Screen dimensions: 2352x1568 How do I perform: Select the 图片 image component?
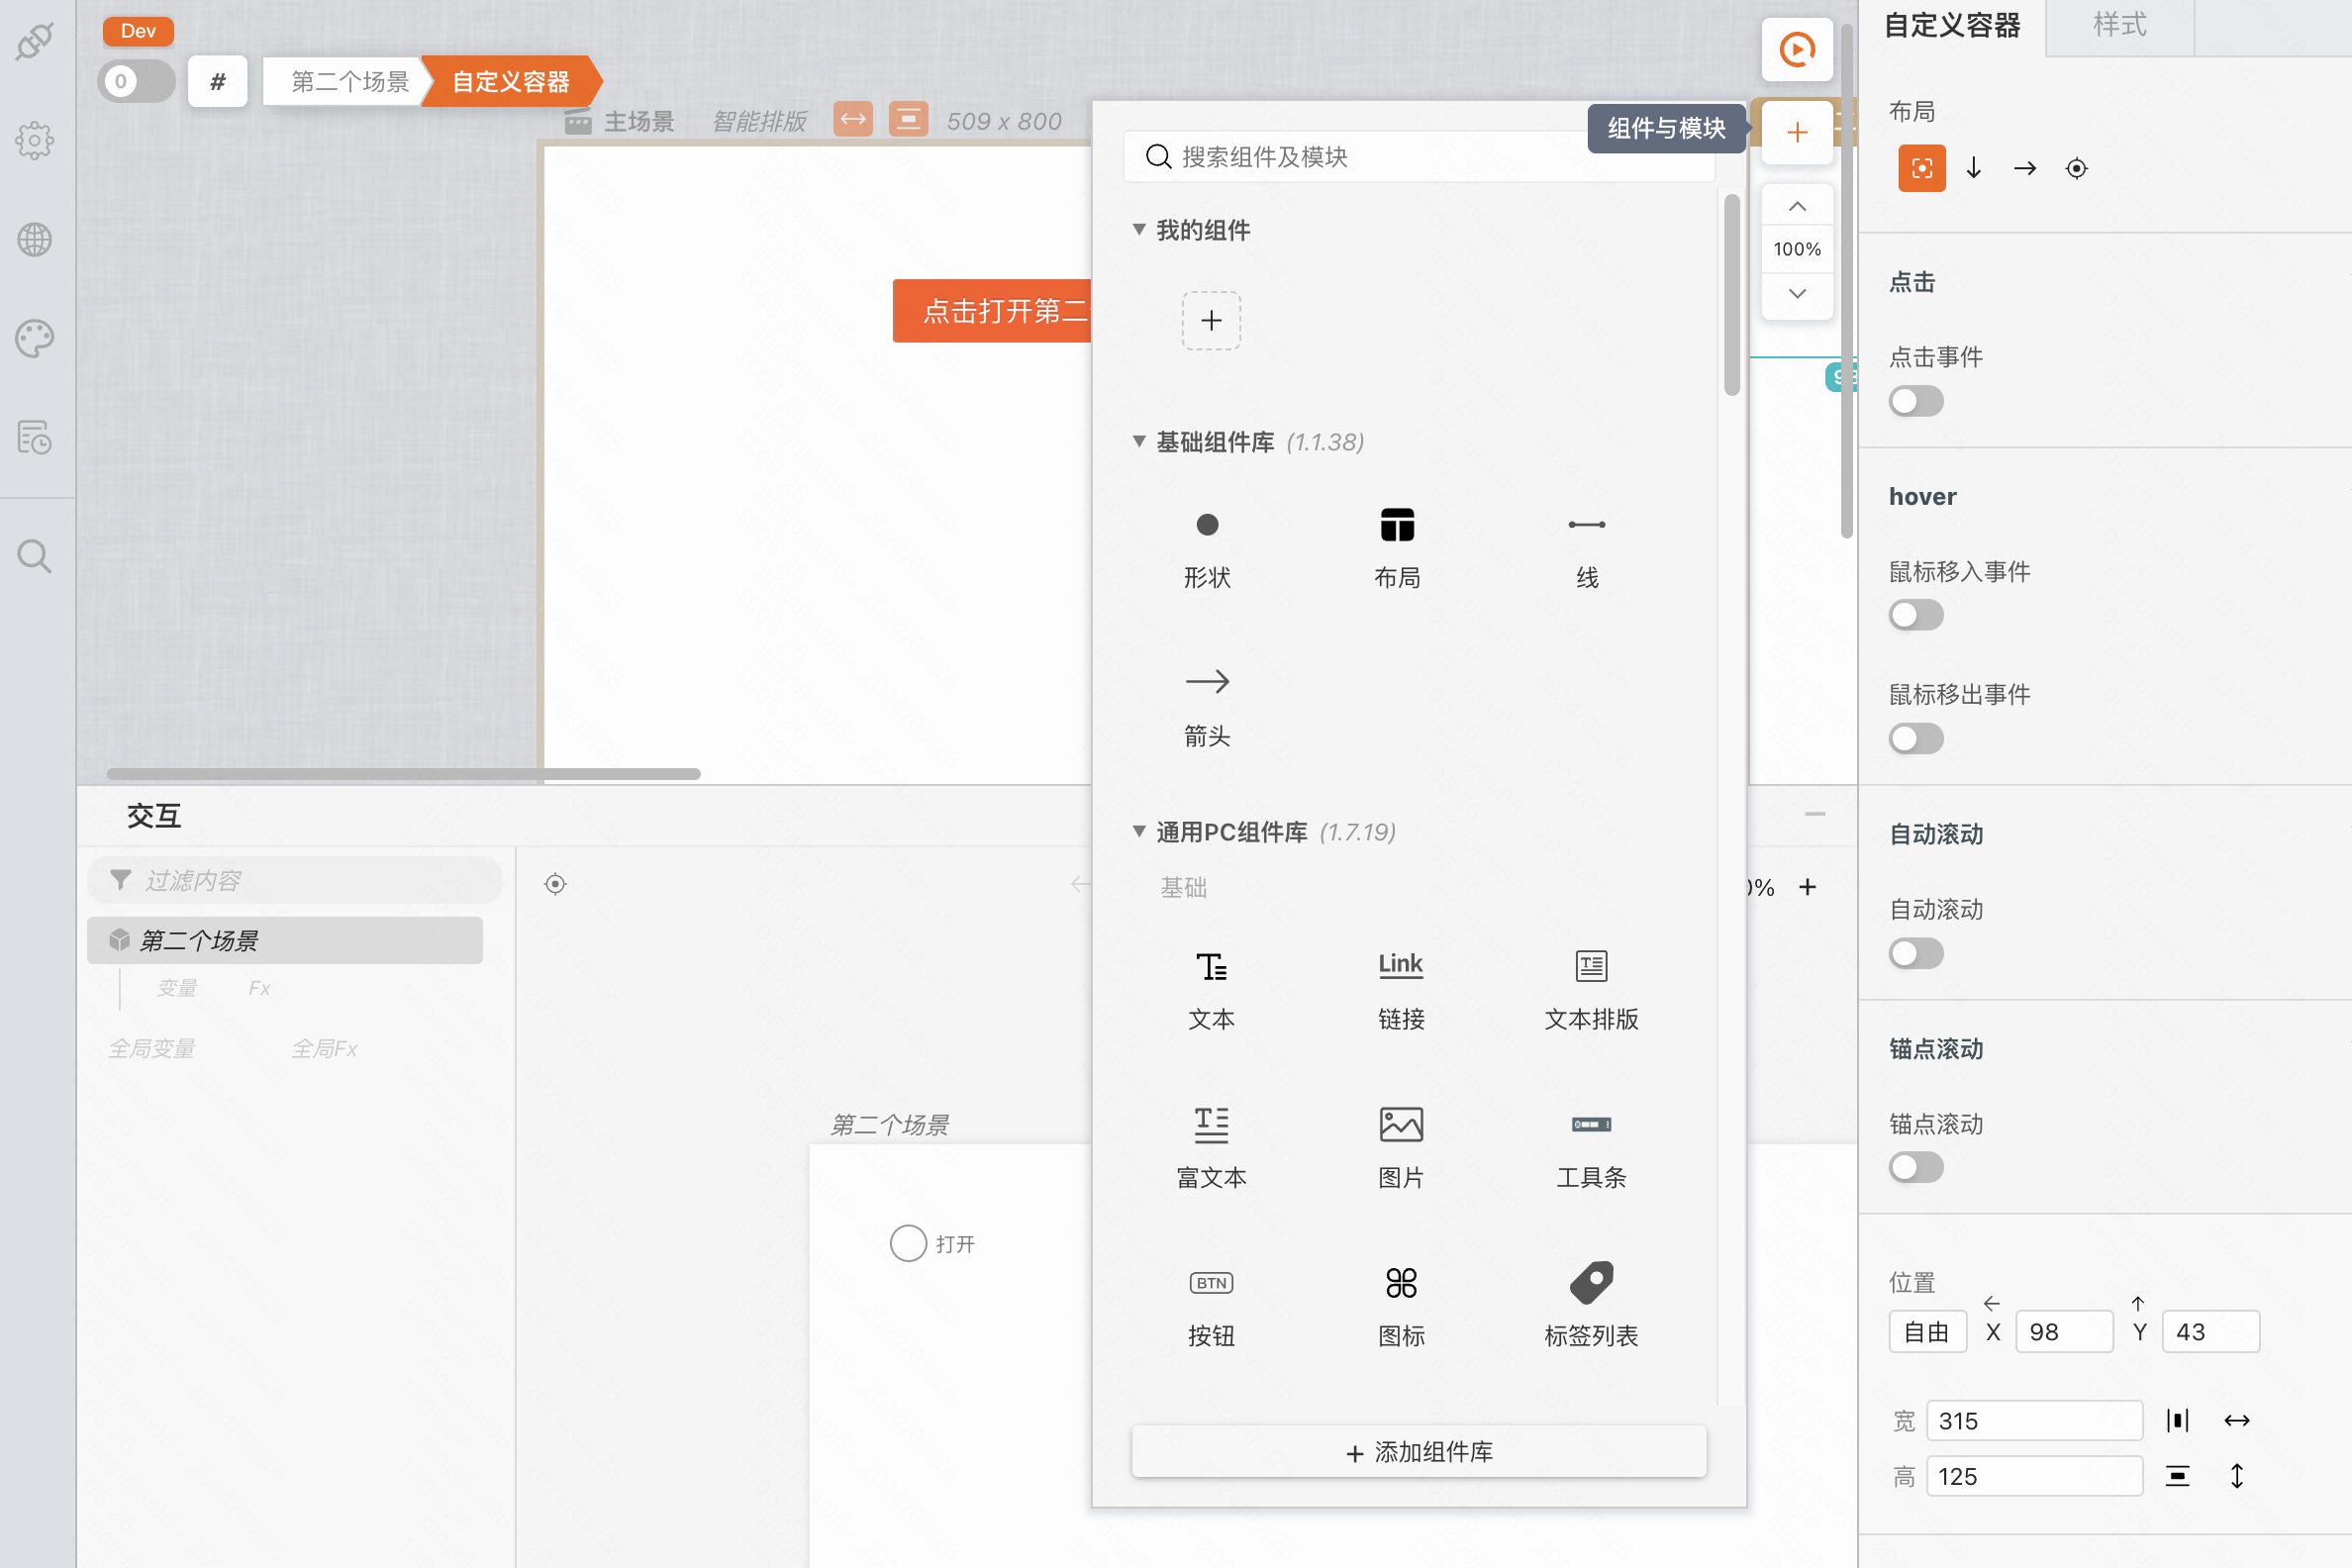[x=1400, y=1146]
